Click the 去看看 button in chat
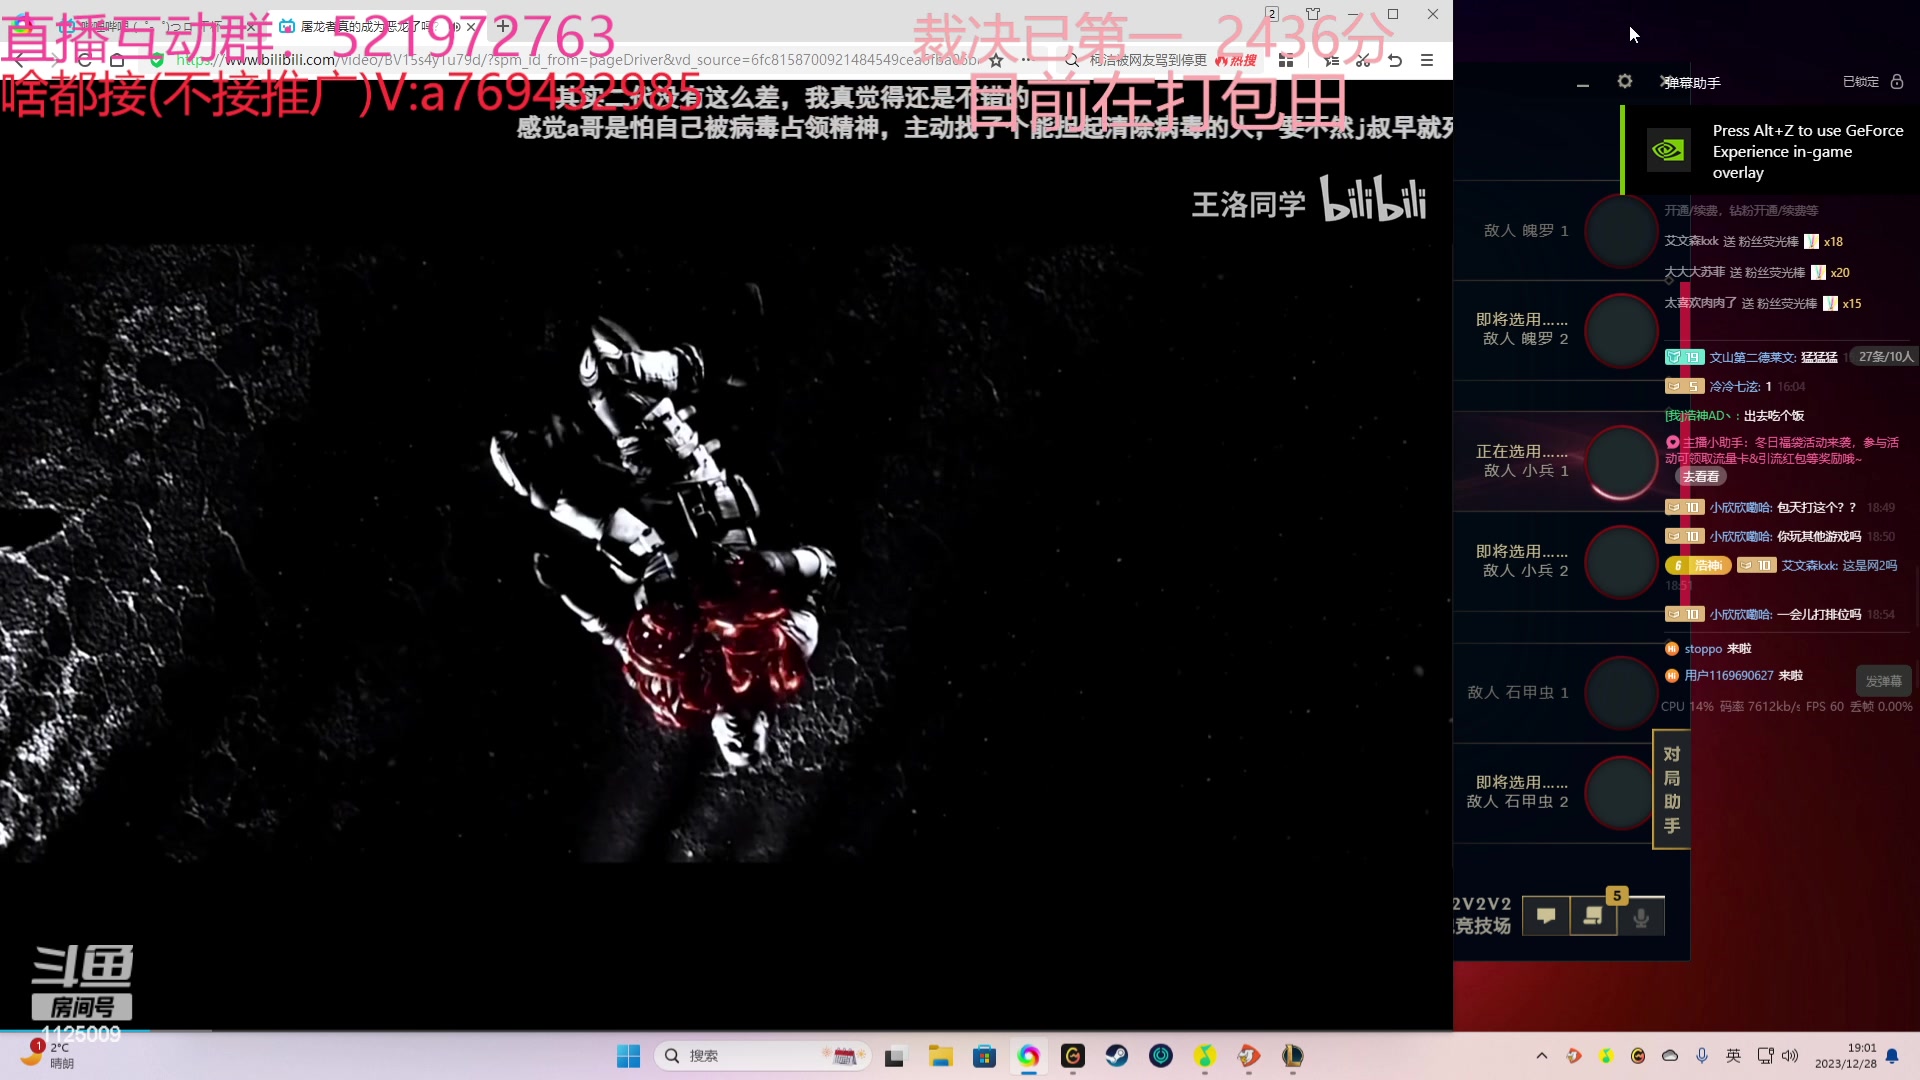 point(1701,477)
